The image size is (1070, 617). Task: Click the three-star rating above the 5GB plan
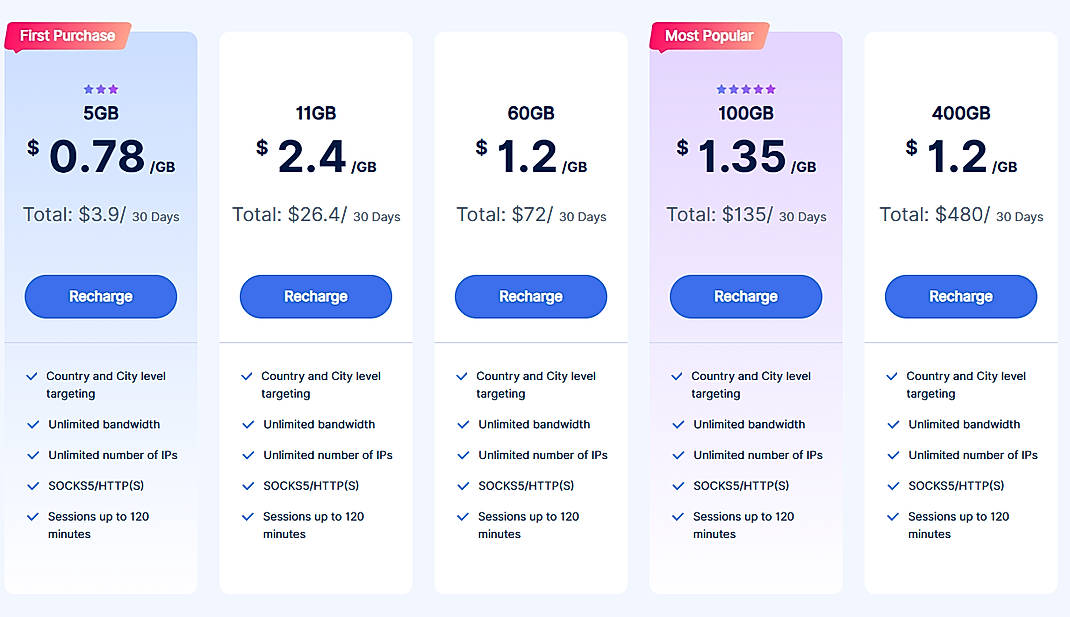[x=100, y=88]
